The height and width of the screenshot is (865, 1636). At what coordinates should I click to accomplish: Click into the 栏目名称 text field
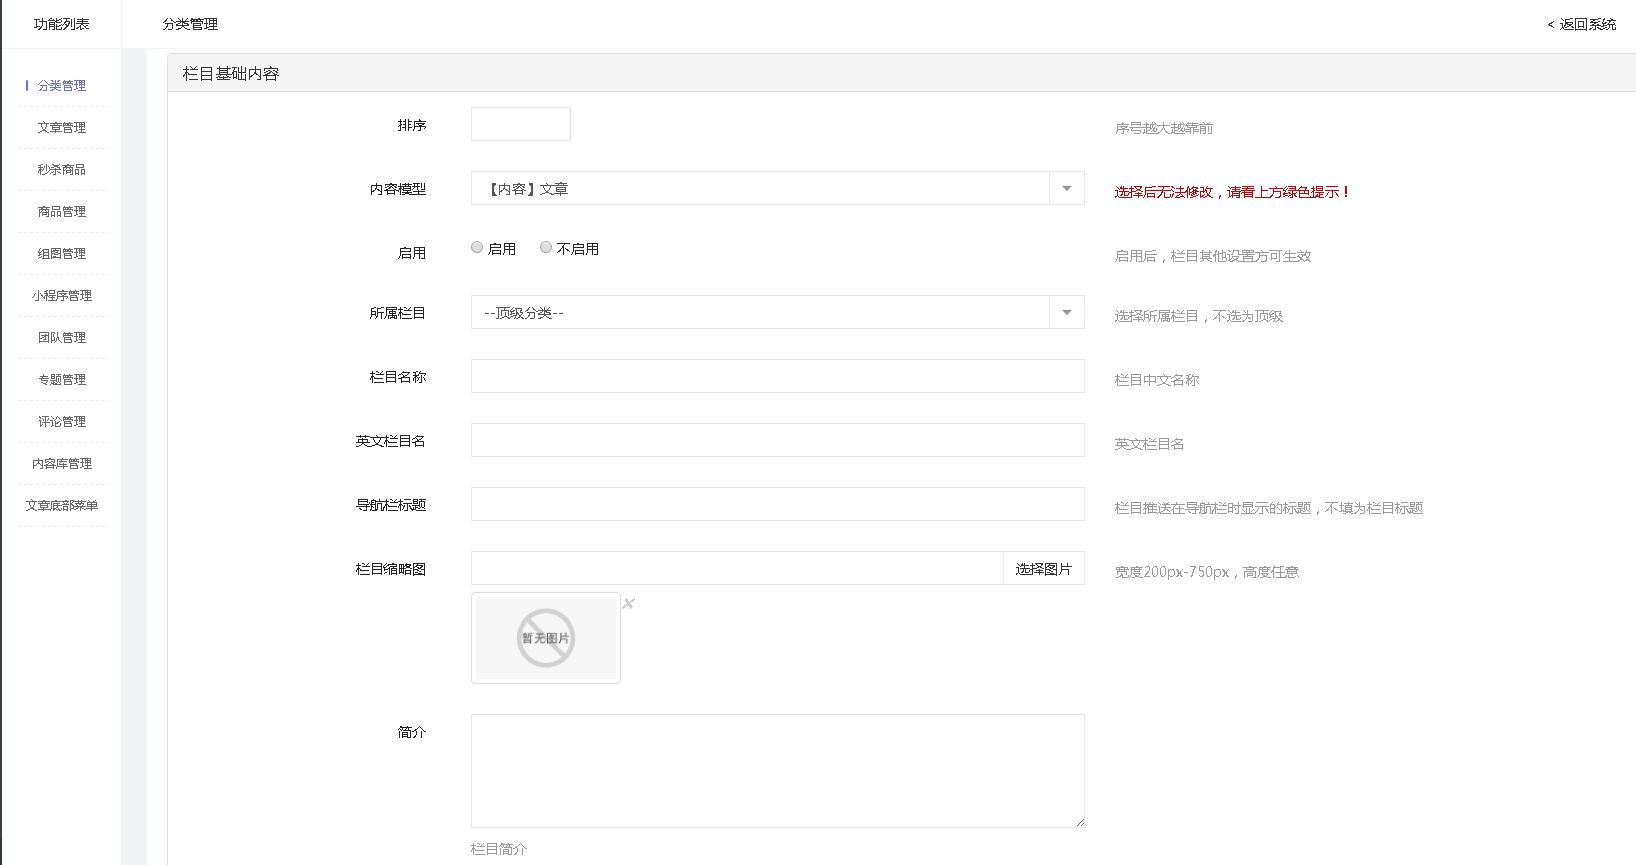777,376
